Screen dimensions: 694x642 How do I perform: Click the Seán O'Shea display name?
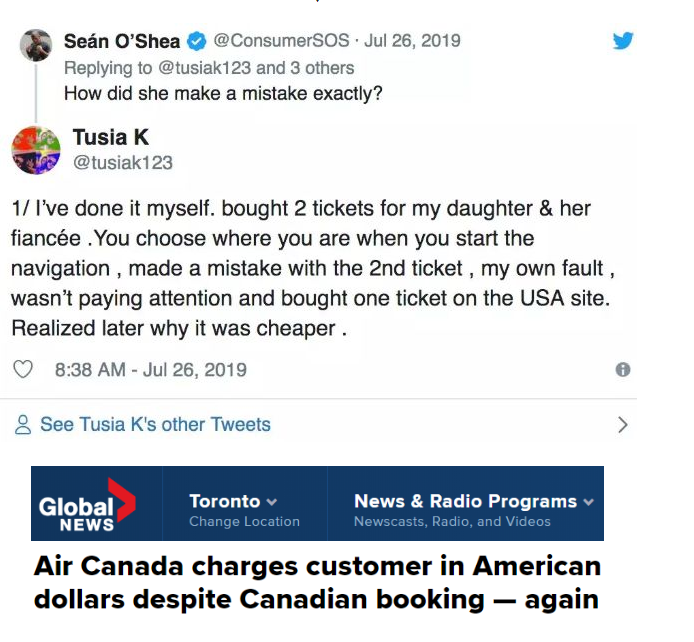point(122,41)
